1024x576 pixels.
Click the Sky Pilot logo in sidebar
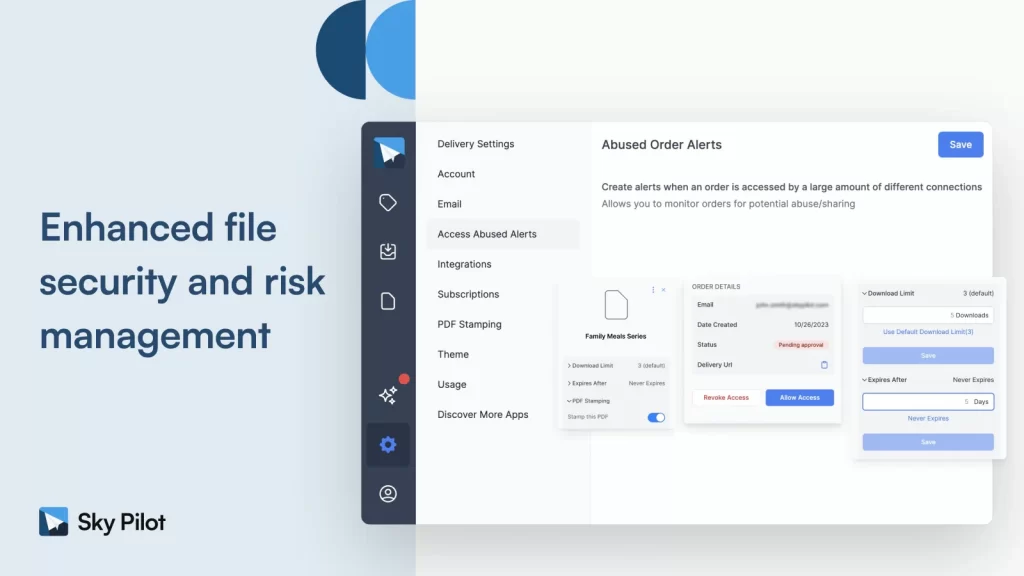[x=388, y=152]
